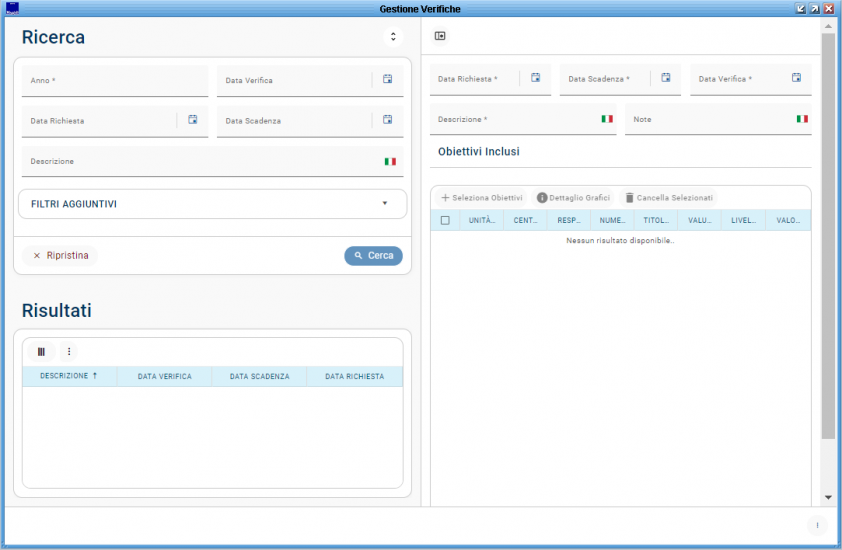The image size is (842, 550).
Task: Open calendar for search Data Scadenza
Action: coord(388,119)
